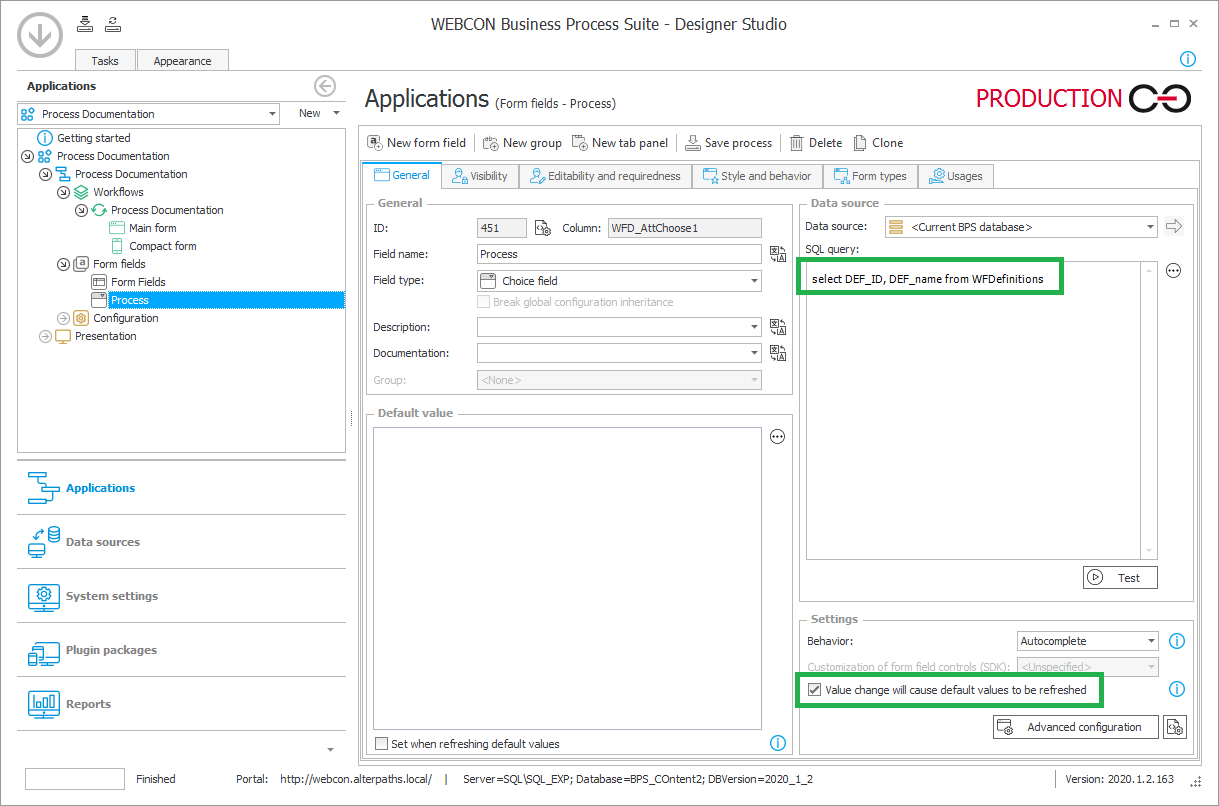Select Form Fields item under Form fields

pyautogui.click(x=138, y=282)
